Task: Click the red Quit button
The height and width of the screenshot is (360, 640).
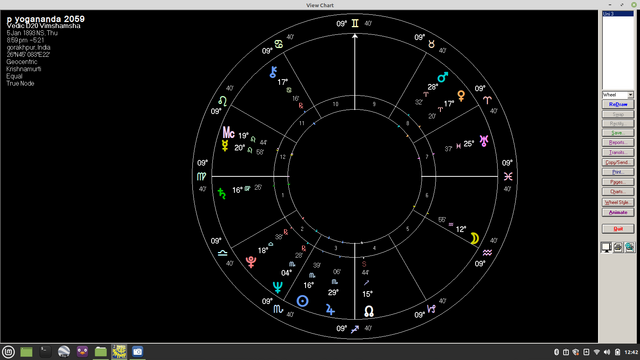Action: 618,229
